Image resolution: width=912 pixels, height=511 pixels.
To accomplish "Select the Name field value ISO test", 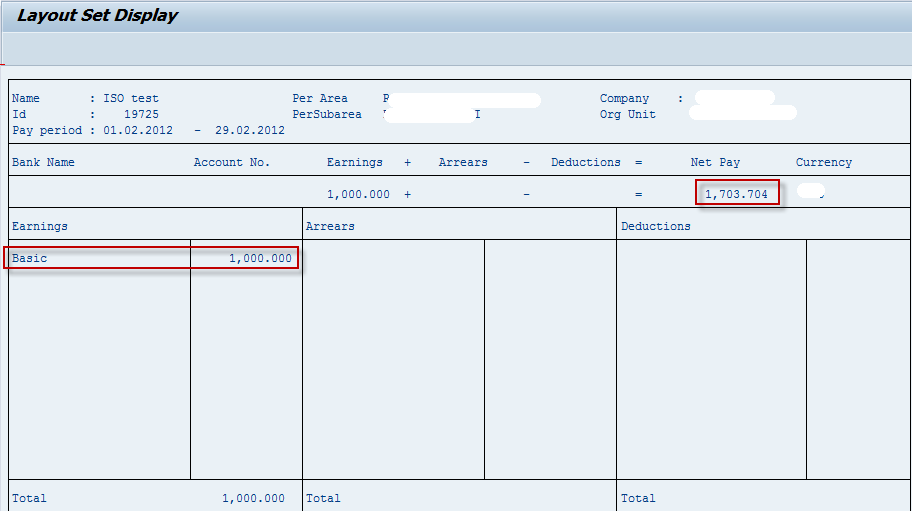I will click(x=131, y=99).
